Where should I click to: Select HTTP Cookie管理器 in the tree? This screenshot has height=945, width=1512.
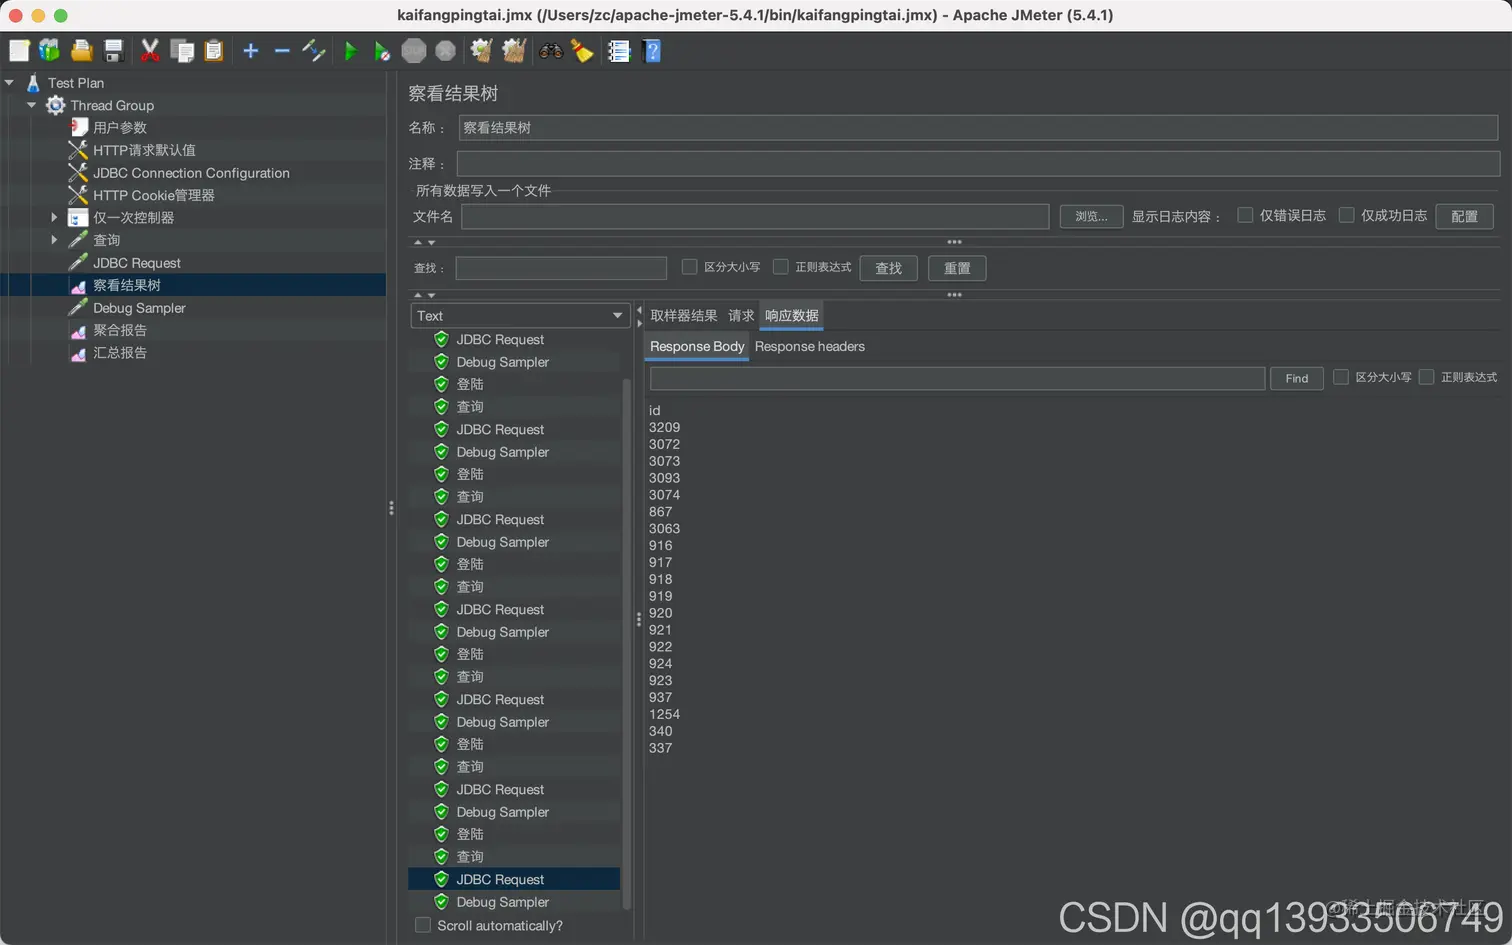154,195
